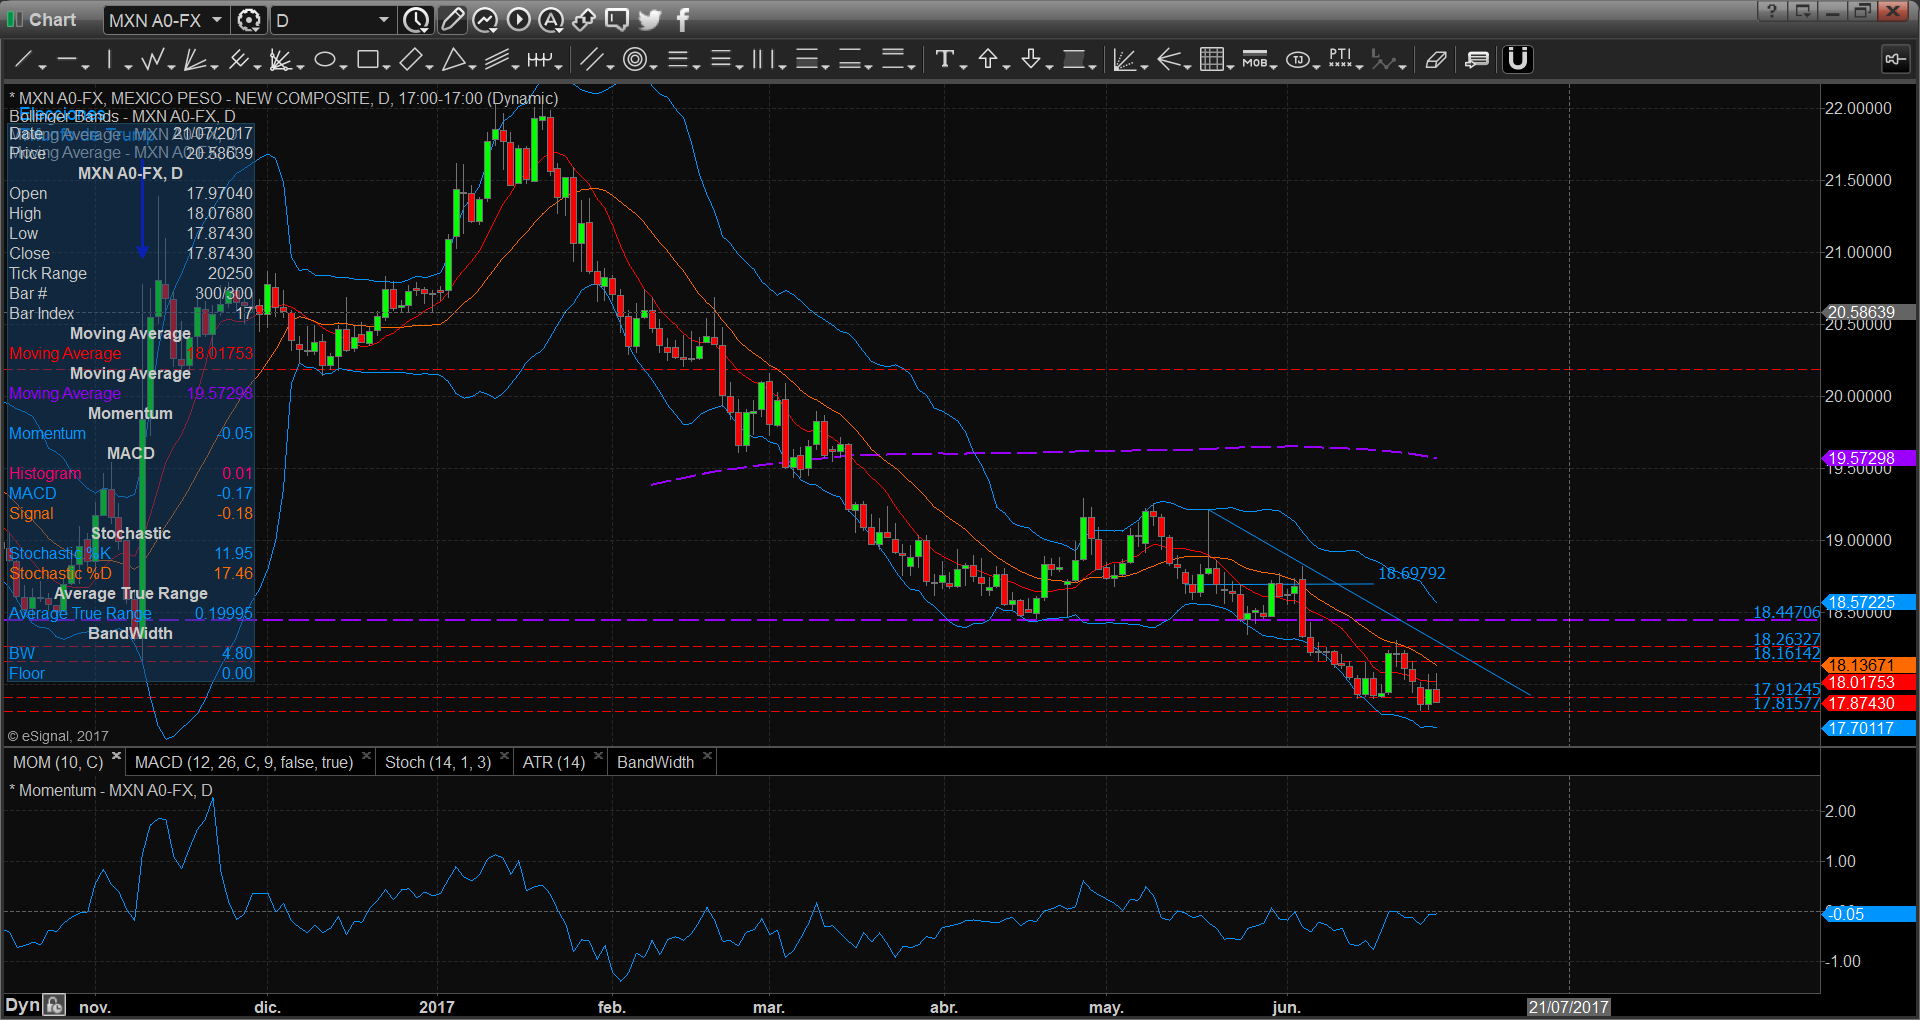The image size is (1920, 1020).
Task: Close the MACD study tab
Action: coord(366,757)
